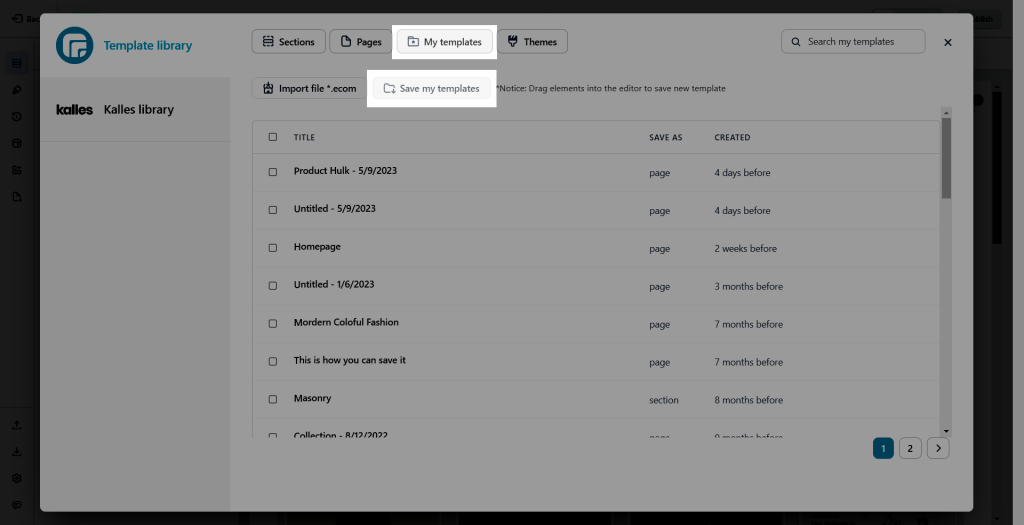Screen dimensions: 1024x525
Task: Click the SAVE AS column header
Action: [x=665, y=137]
